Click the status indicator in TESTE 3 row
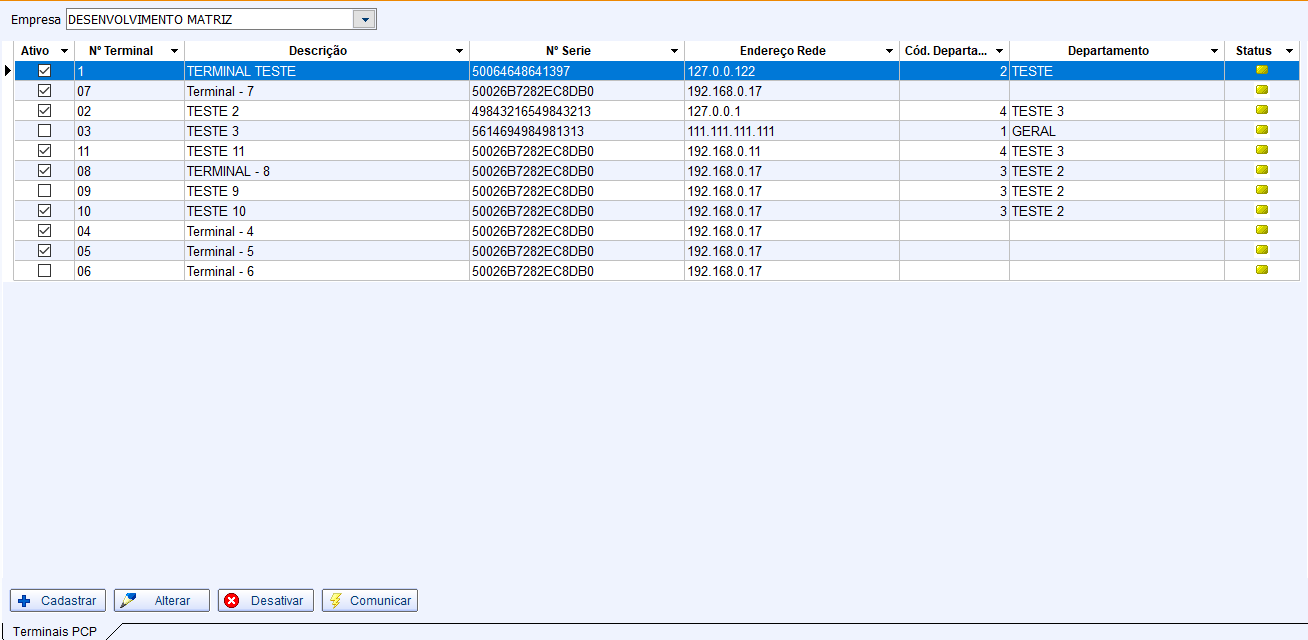The width and height of the screenshot is (1308, 640). 1261,130
